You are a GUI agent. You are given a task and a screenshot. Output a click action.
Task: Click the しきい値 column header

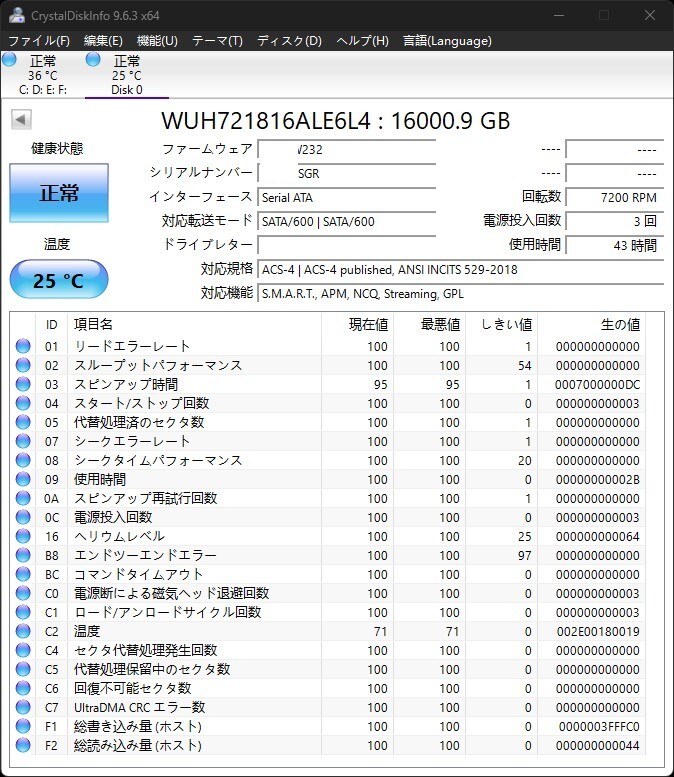pyautogui.click(x=502, y=325)
